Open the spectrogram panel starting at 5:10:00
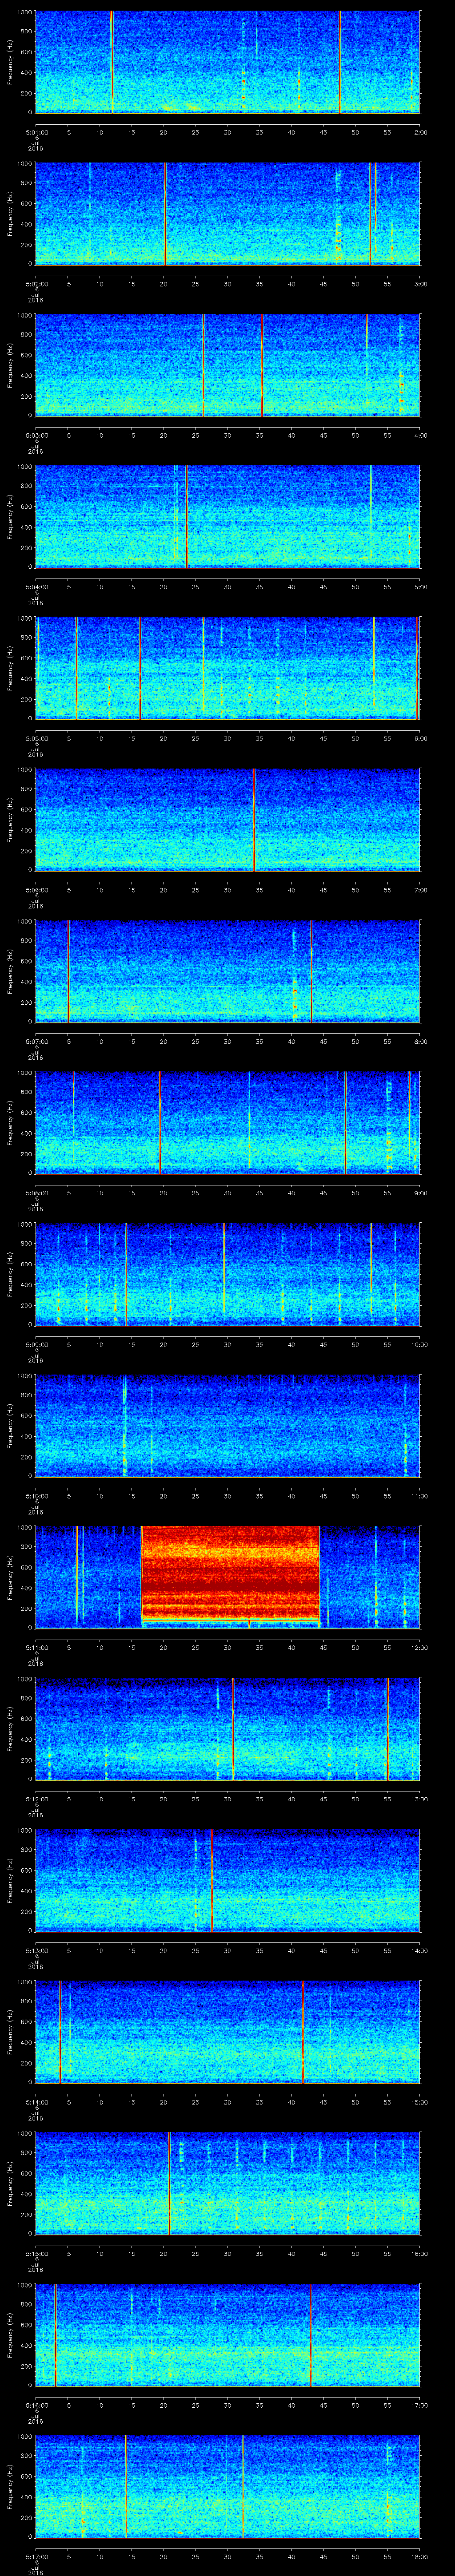 (227, 1425)
